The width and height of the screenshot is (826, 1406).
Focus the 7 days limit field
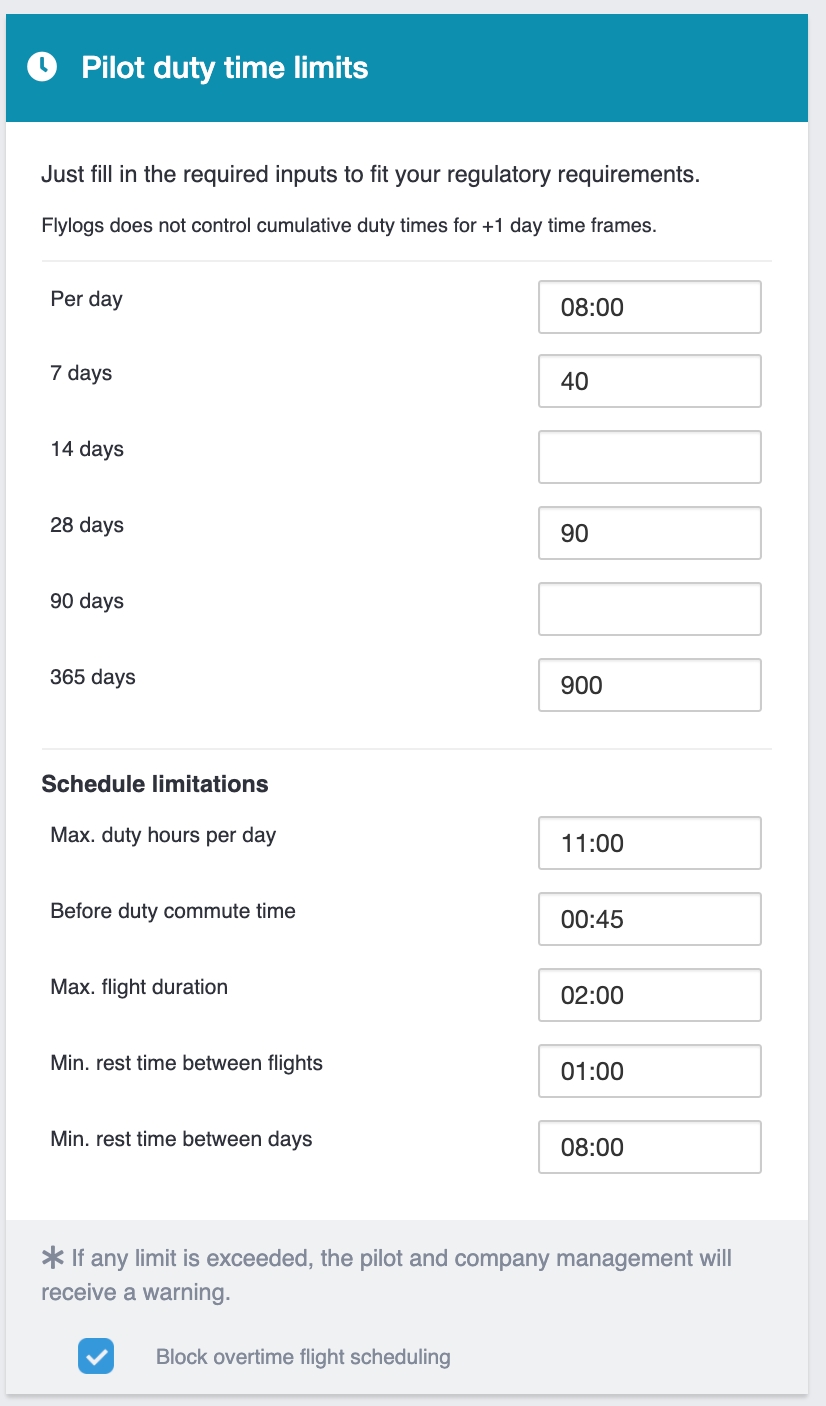[649, 381]
